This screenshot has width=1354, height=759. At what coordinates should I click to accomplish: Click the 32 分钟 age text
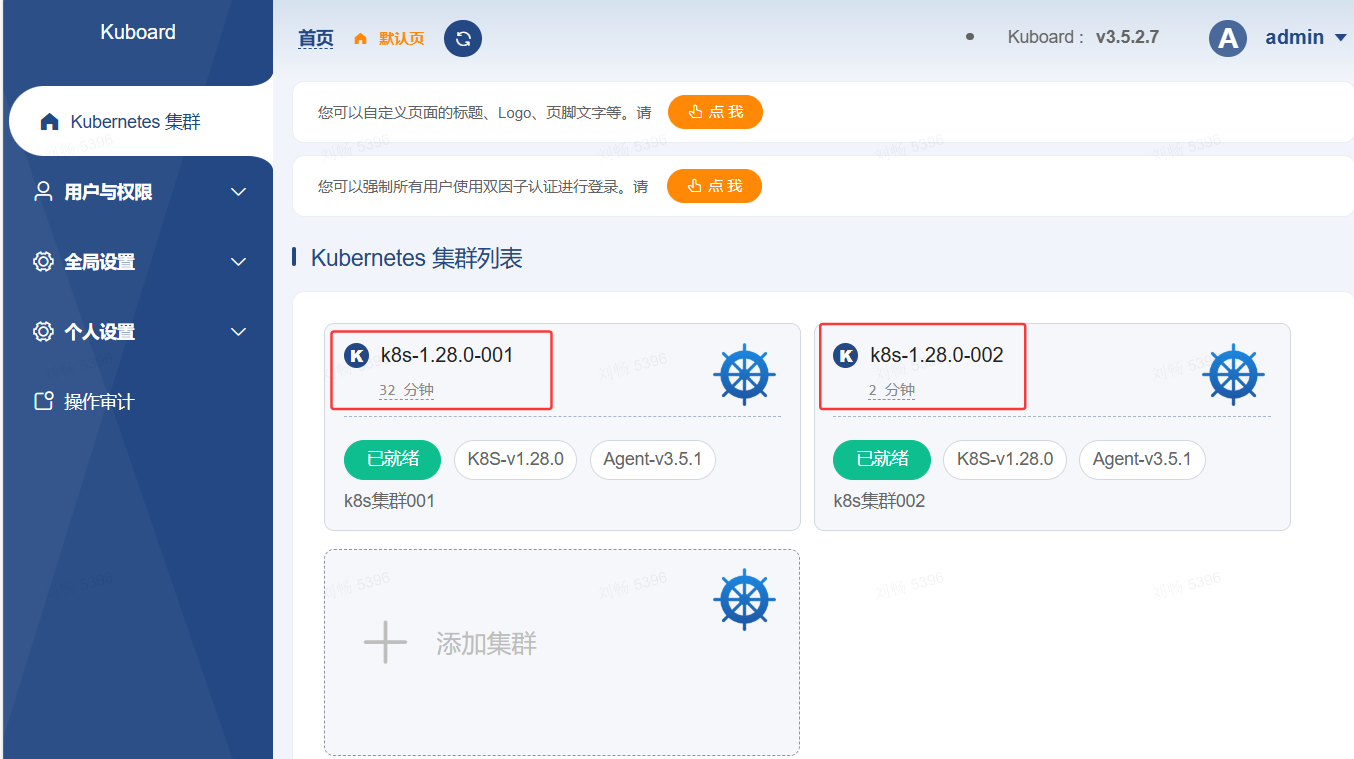coord(406,390)
